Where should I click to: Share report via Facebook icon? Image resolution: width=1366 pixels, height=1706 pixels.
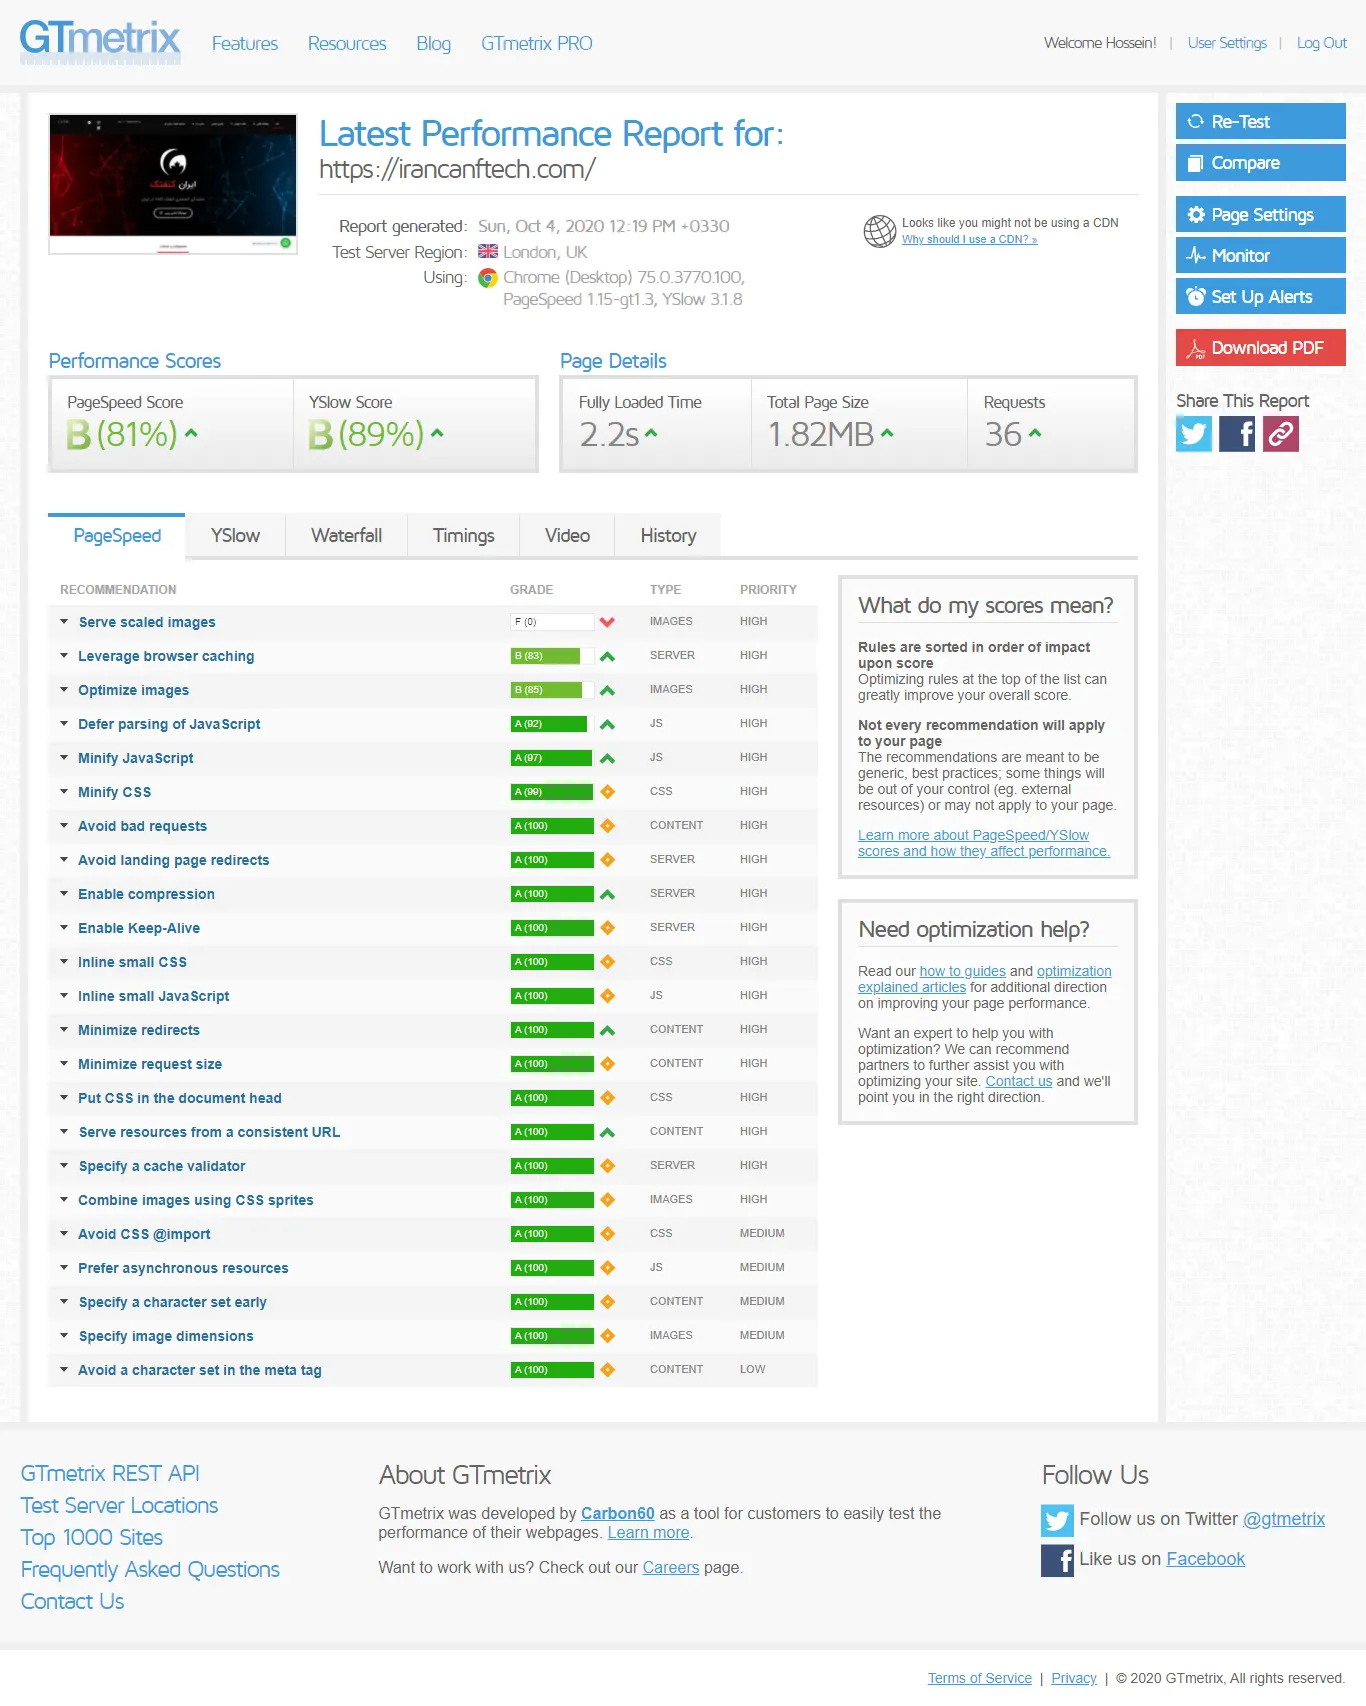[x=1237, y=434]
